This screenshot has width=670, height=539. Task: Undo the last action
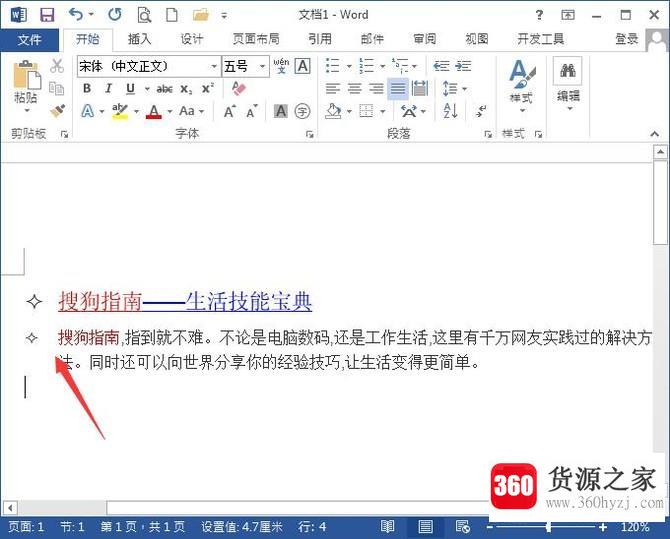tap(76, 15)
